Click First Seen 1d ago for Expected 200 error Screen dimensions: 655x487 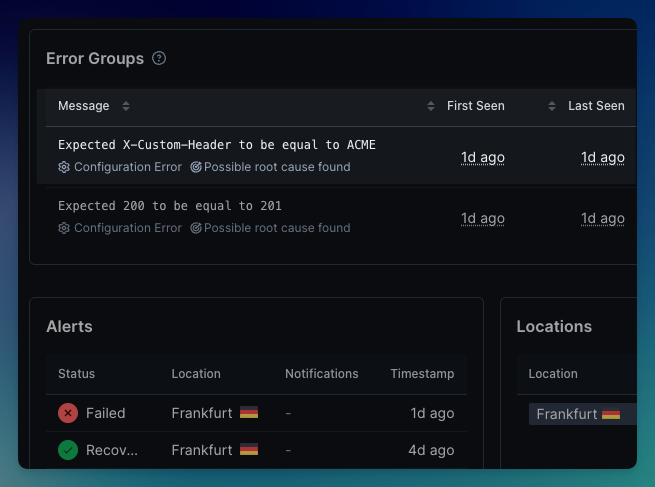[x=482, y=218]
